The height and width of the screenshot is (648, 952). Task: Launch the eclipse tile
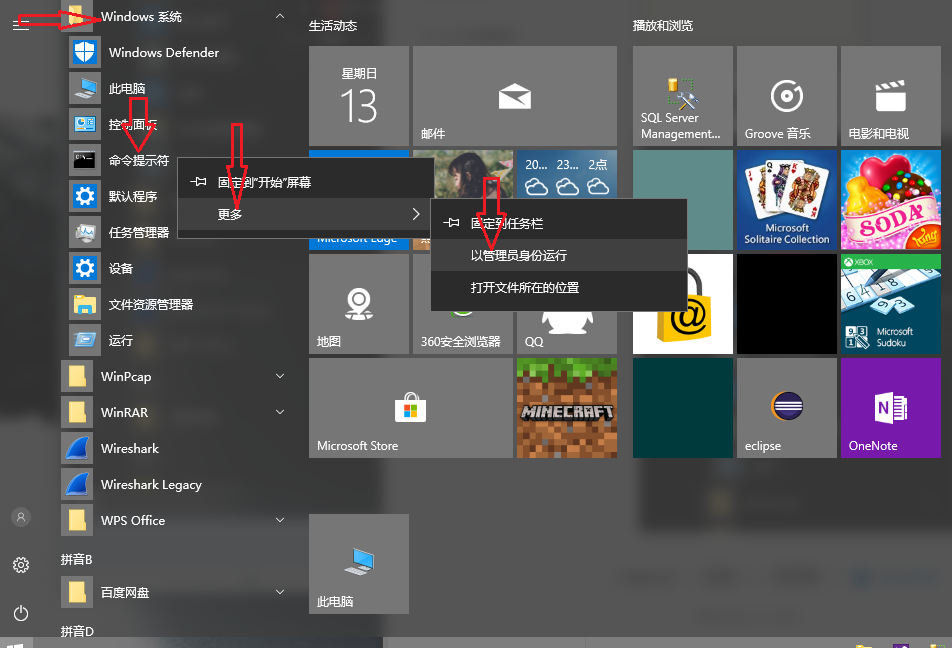pos(787,408)
